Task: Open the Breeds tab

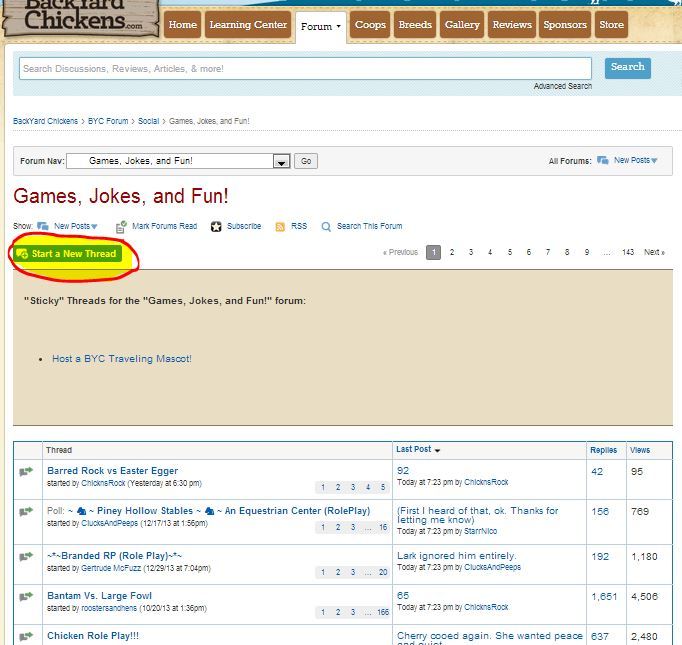Action: click(415, 25)
